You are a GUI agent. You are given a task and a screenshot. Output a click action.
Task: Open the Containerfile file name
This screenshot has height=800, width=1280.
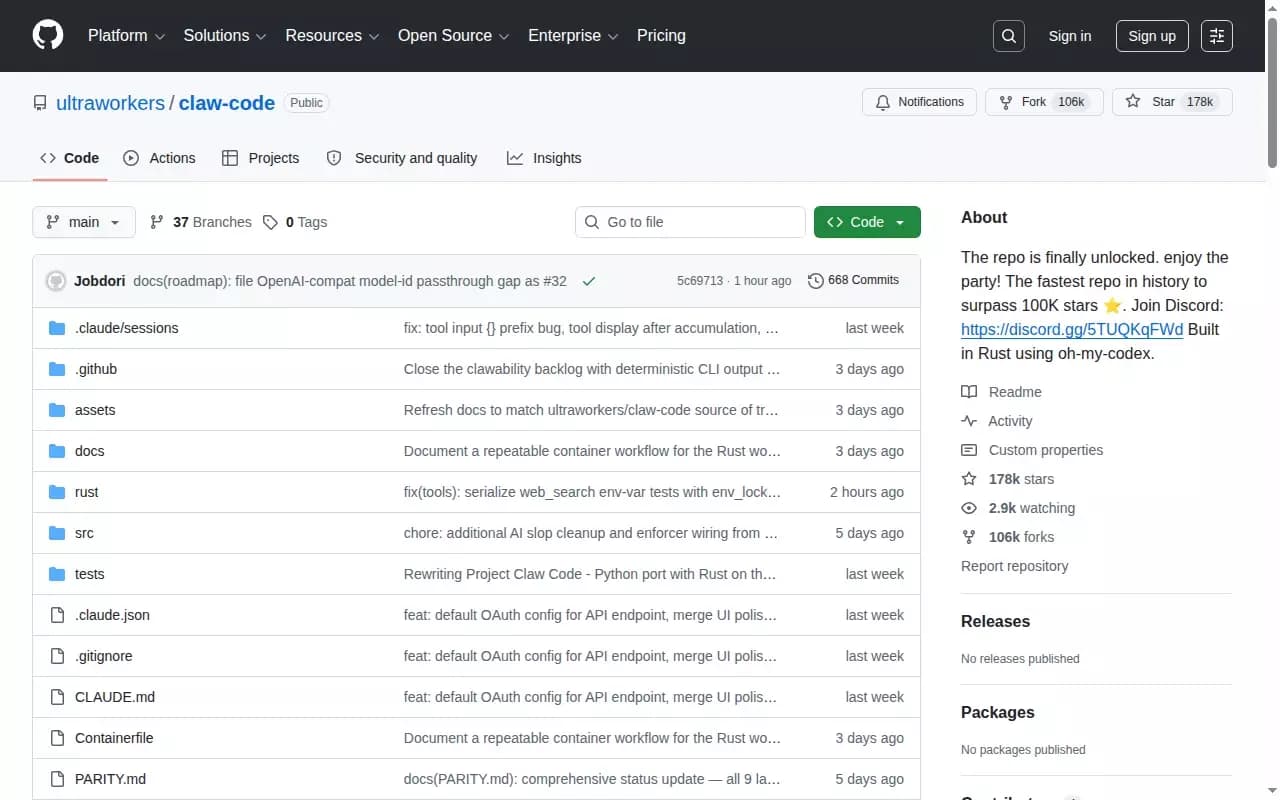point(114,738)
